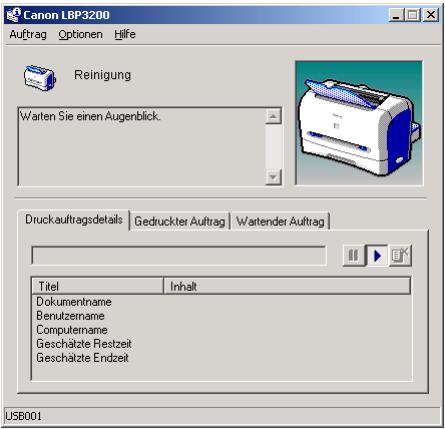Switch to the Druckauftragsdetails tab
The width and height of the screenshot is (445, 429).
pos(74,220)
